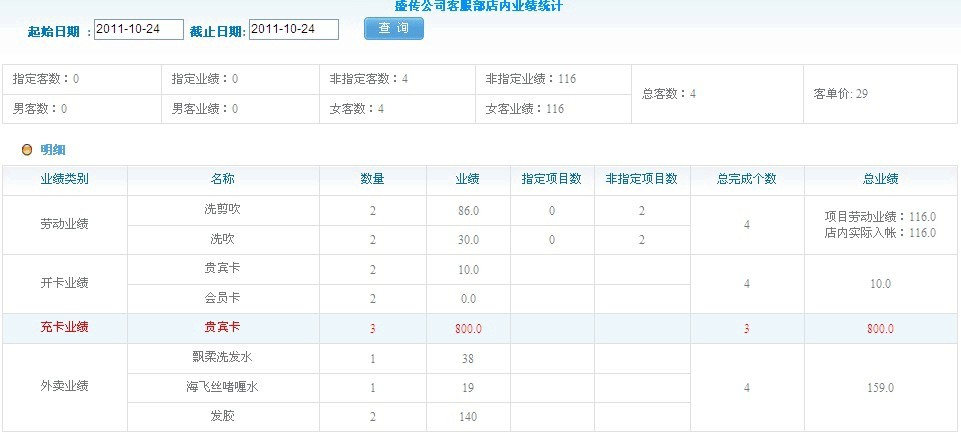Click the 外卖业绩 category cell

pos(64,387)
